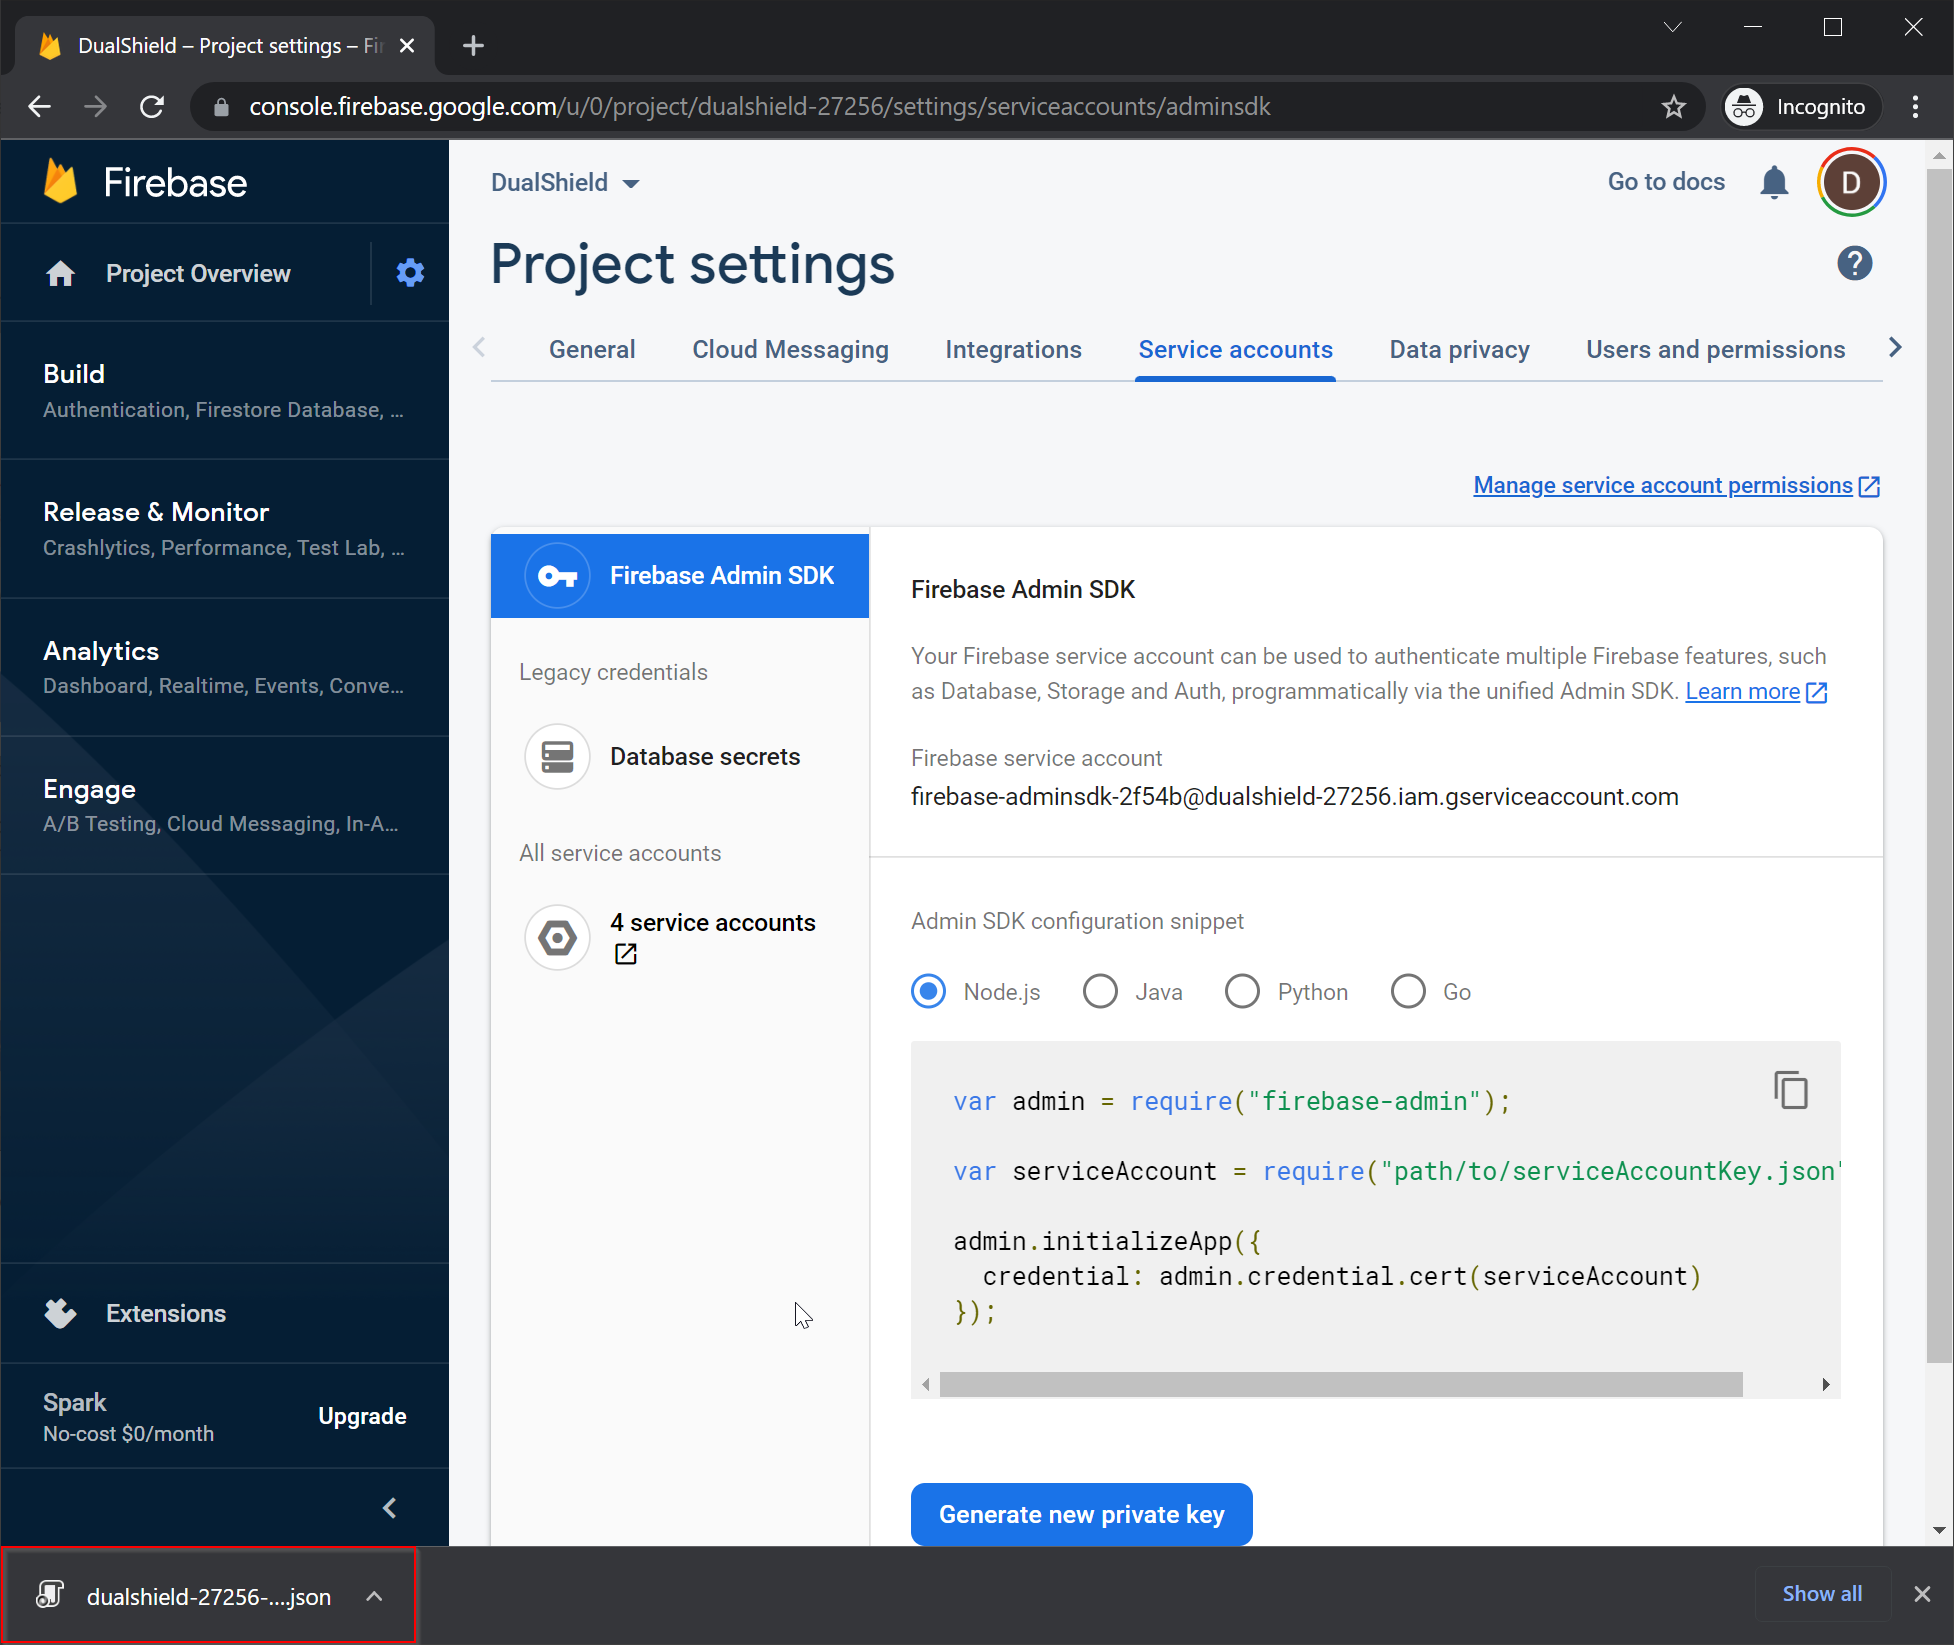
Task: Click the Database secrets icon
Action: click(x=557, y=757)
